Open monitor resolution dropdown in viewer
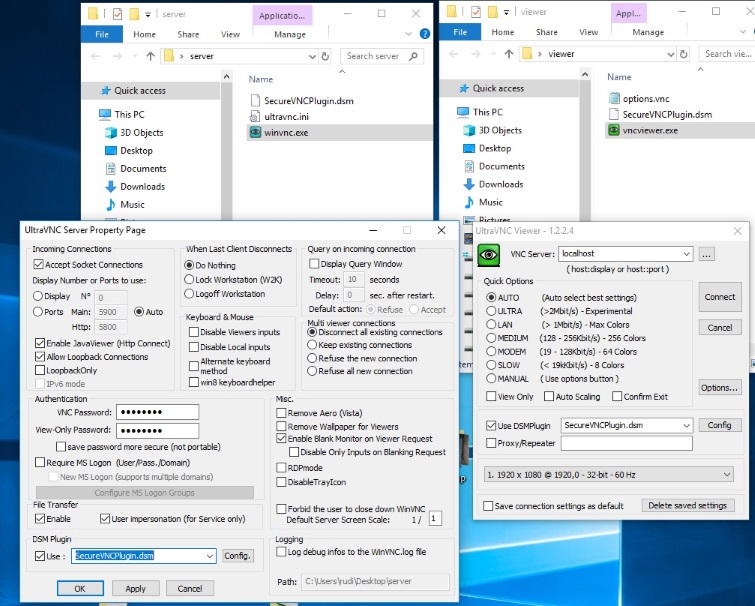 tap(726, 475)
